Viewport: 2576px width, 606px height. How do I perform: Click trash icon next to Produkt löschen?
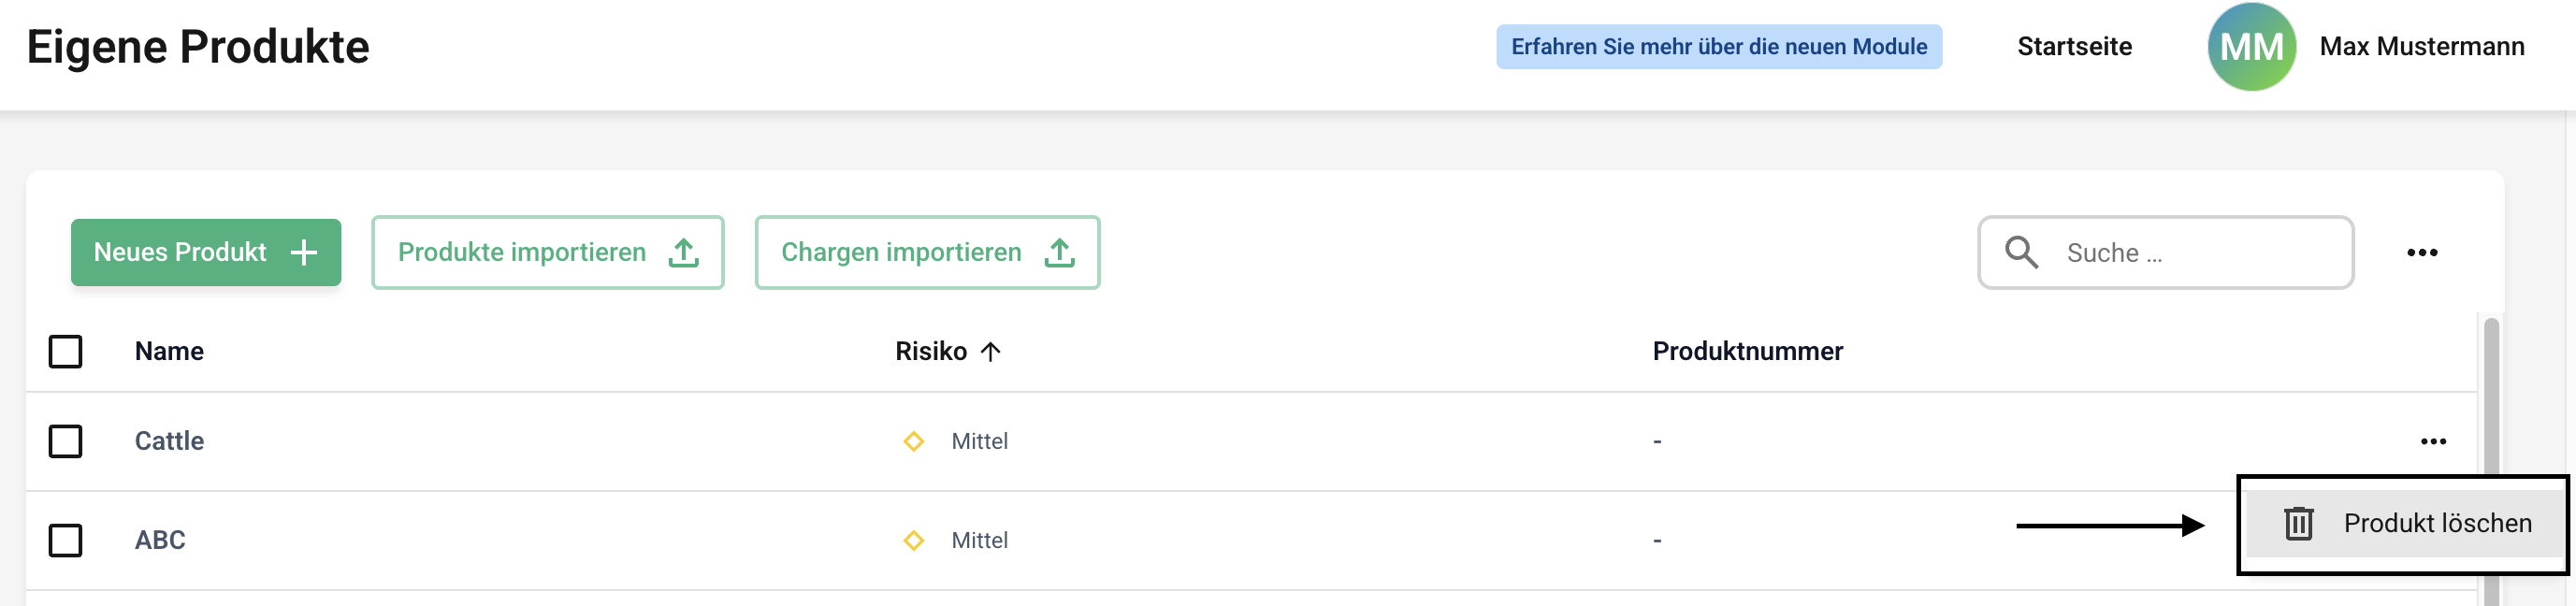pos(2298,523)
